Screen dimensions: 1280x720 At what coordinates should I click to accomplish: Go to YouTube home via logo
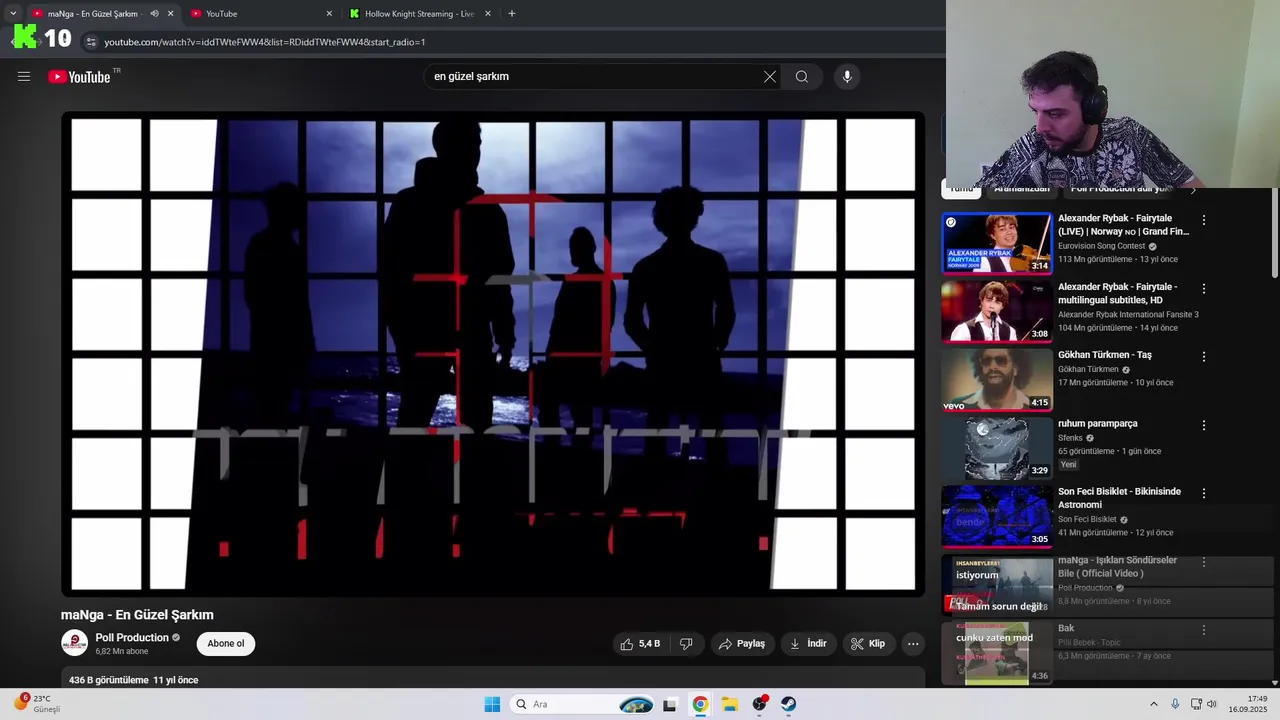[79, 77]
